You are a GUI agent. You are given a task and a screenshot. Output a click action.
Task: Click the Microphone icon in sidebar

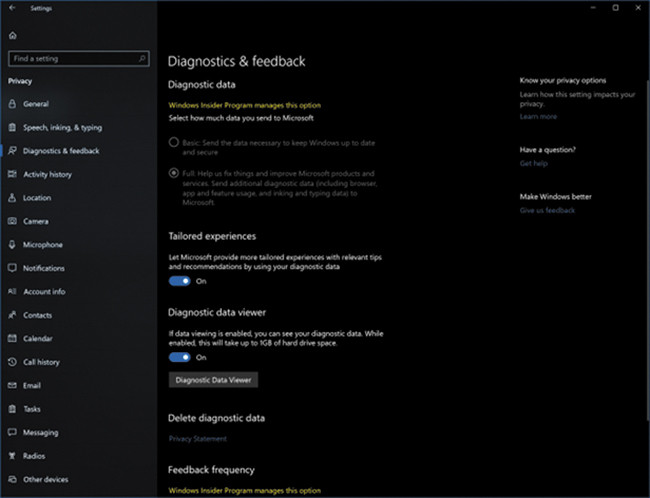(12, 245)
